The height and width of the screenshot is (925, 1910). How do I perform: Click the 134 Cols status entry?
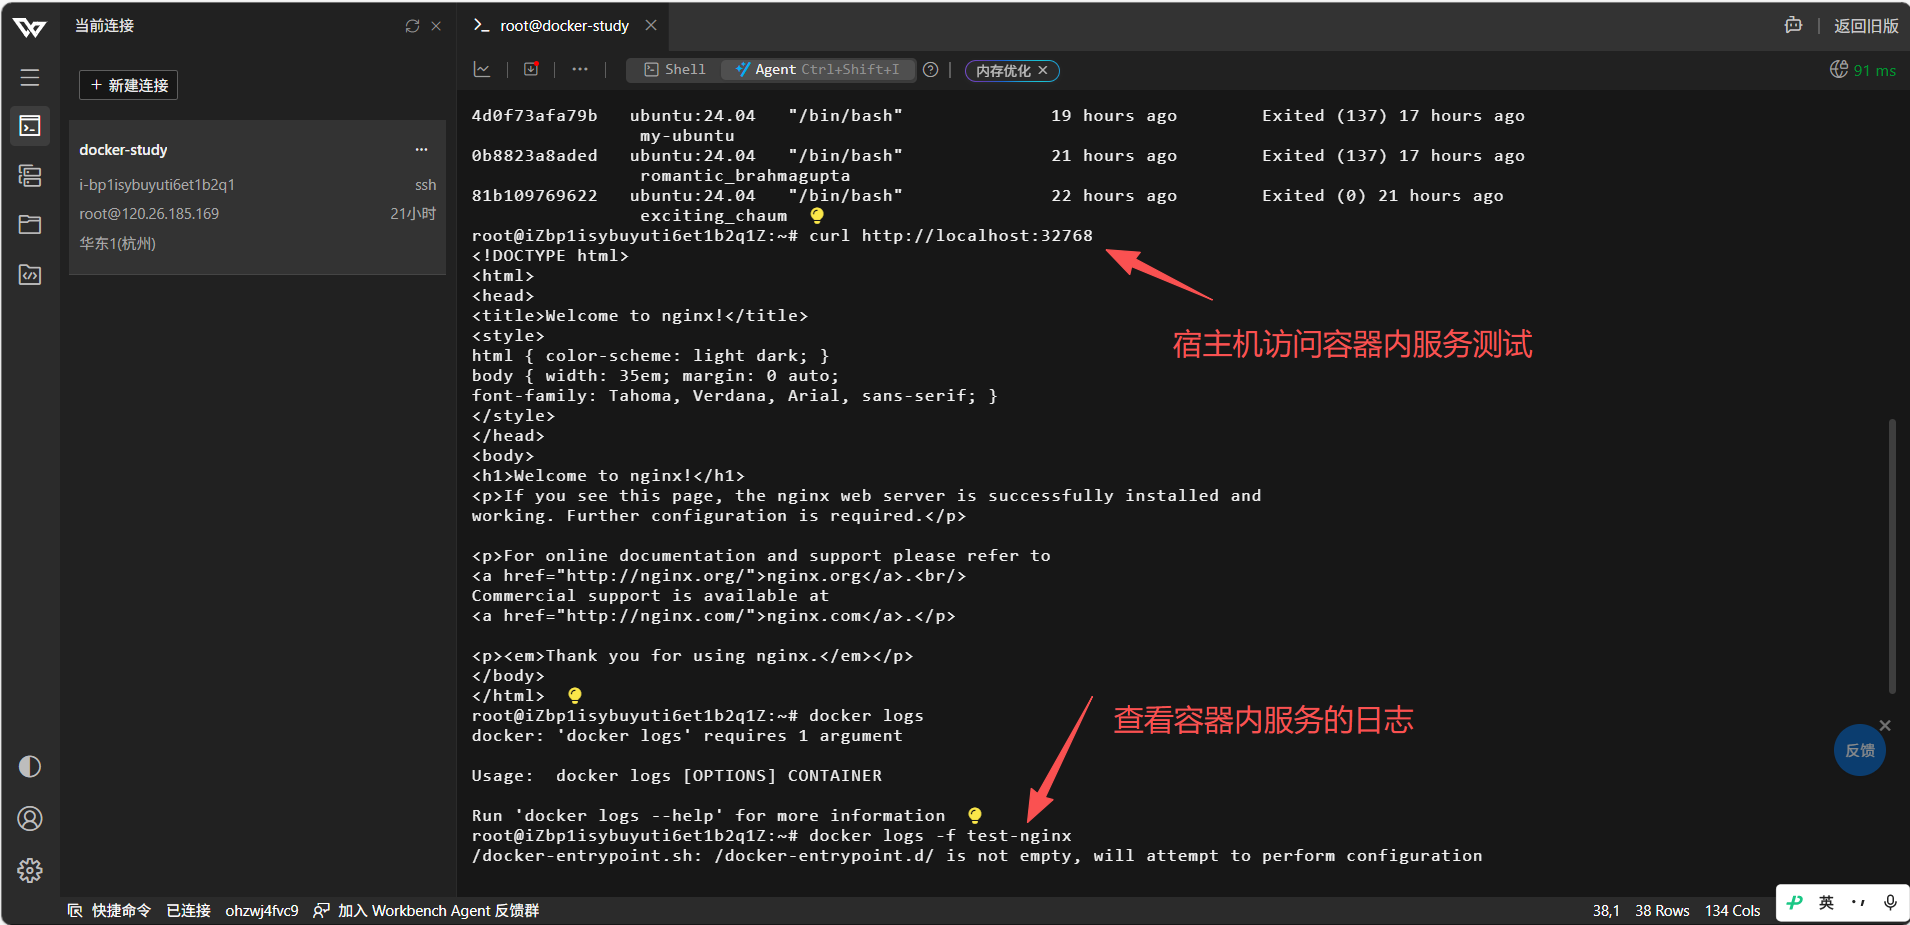pyautogui.click(x=1732, y=910)
